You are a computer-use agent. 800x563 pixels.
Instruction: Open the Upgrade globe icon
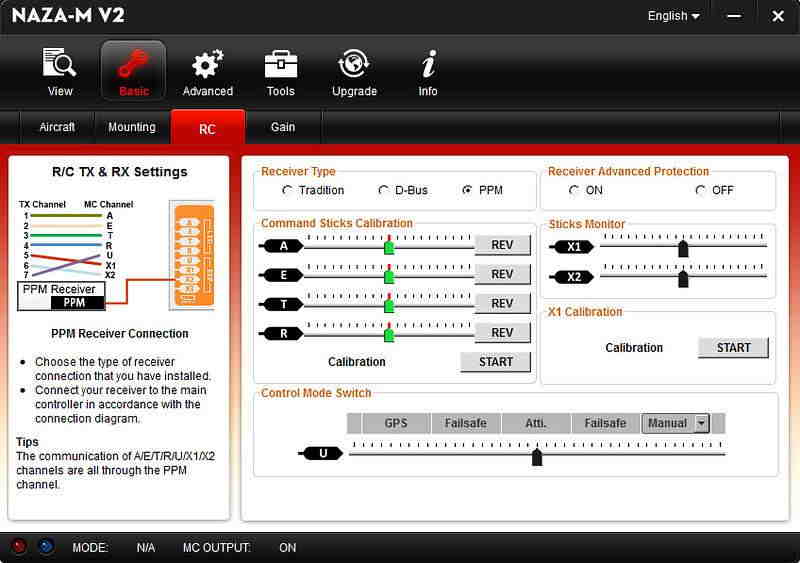pyautogui.click(x=354, y=64)
